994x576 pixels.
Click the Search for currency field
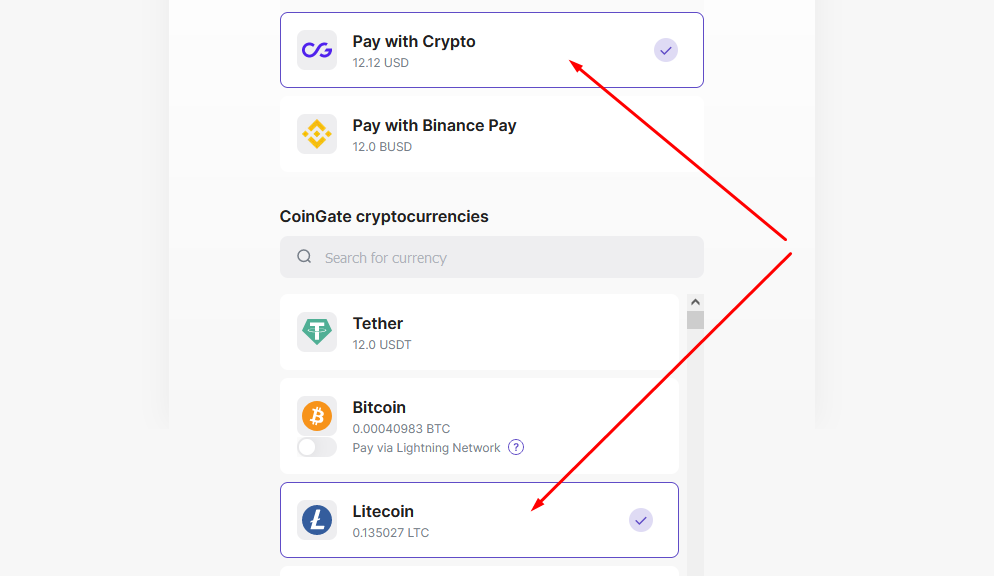click(500, 257)
